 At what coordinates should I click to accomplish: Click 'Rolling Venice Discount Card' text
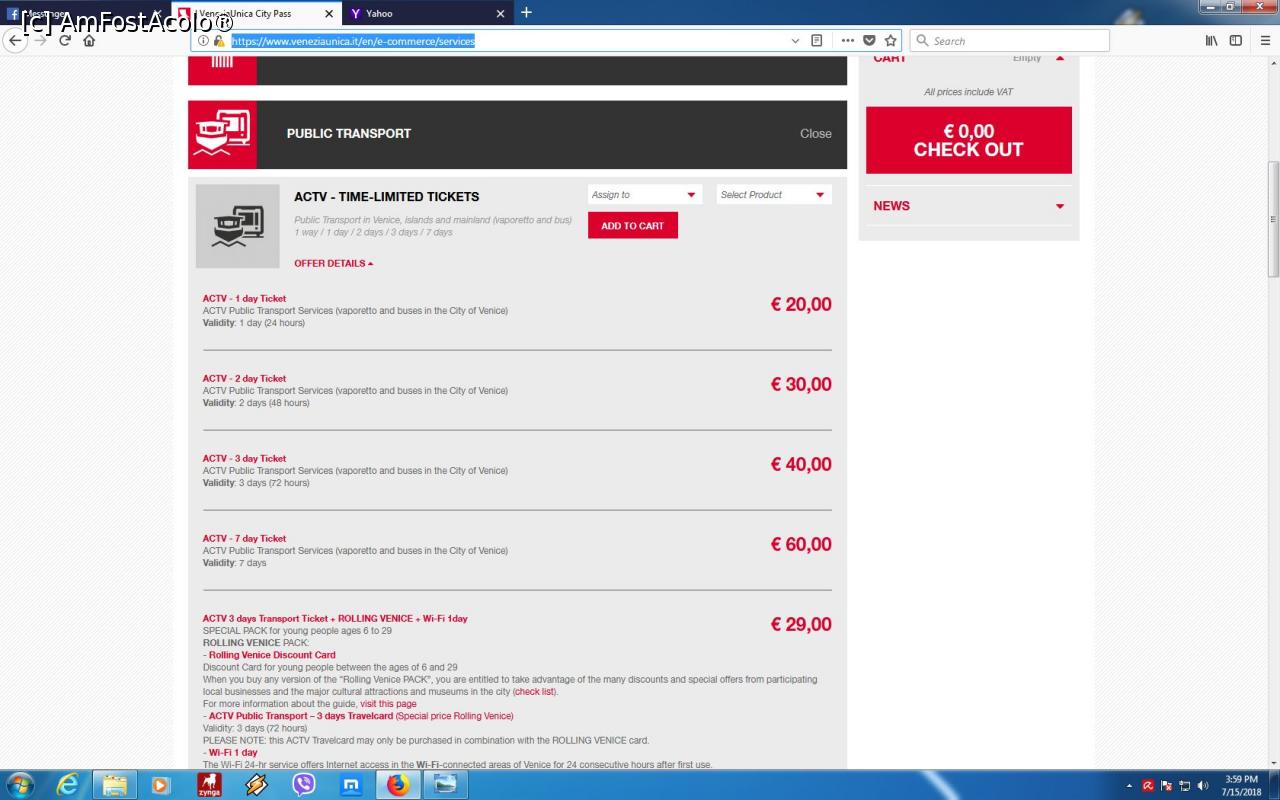pos(272,656)
